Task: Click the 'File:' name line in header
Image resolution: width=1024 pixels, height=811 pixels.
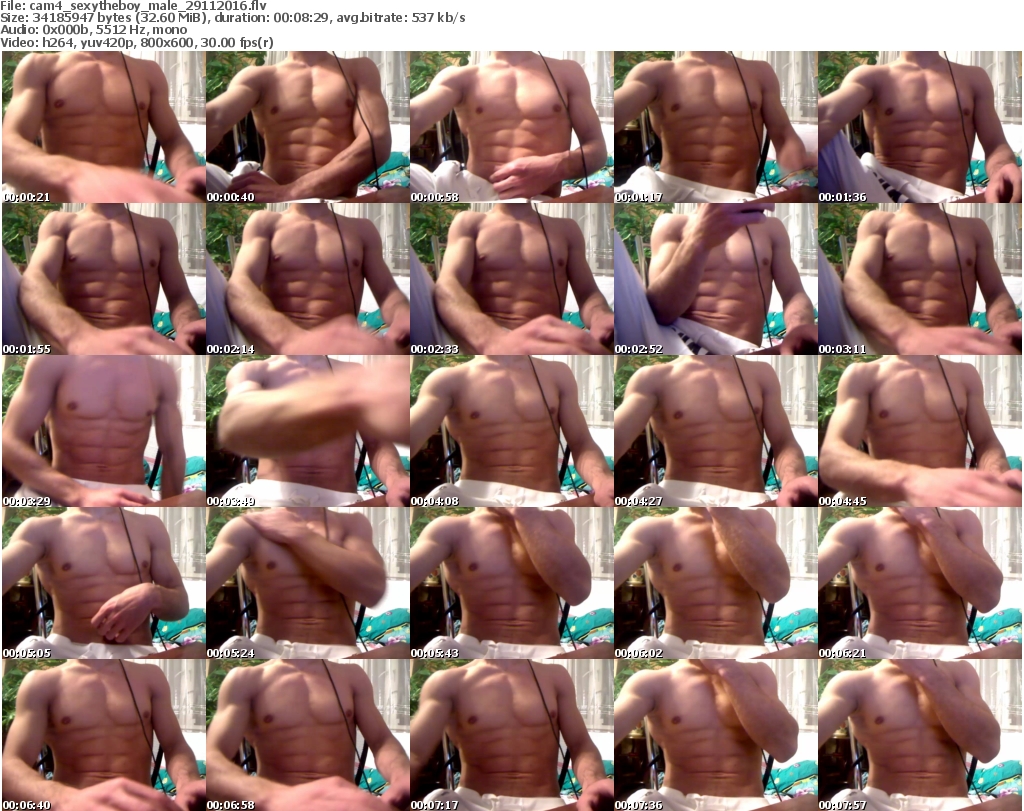Action: 134,6
